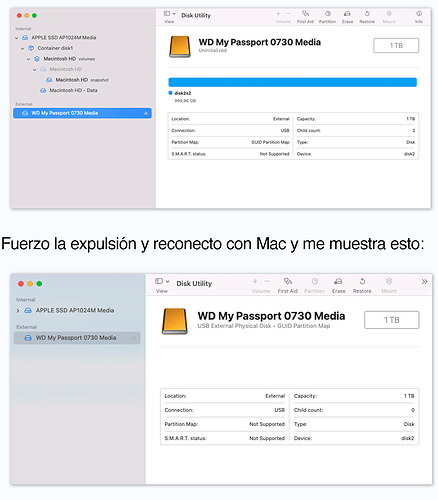Collapse the dimmed Macintosh HD item
The image size is (438, 500).
click(35, 70)
